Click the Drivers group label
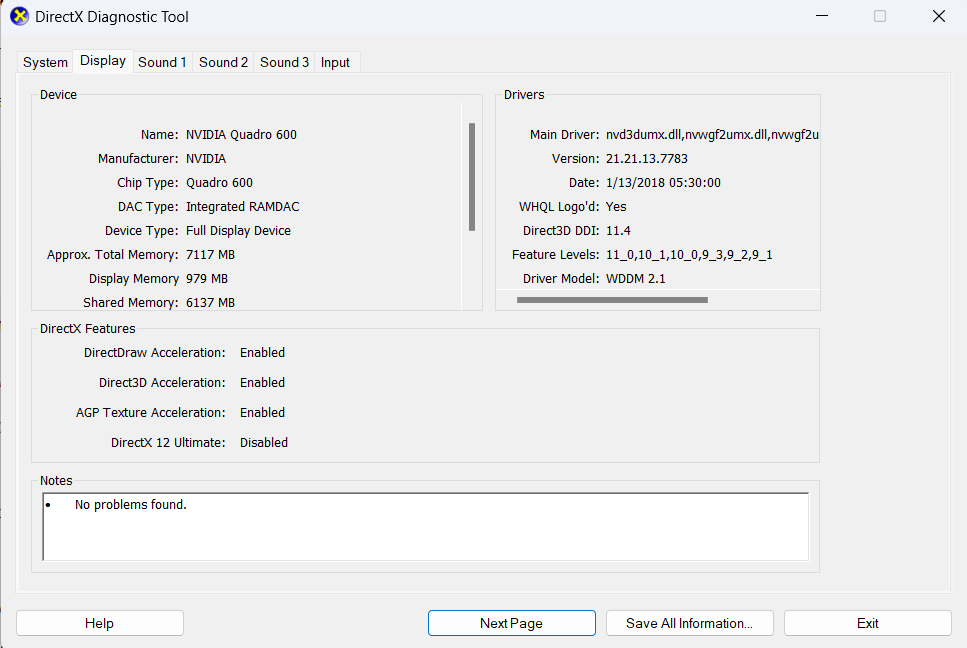 click(x=524, y=95)
